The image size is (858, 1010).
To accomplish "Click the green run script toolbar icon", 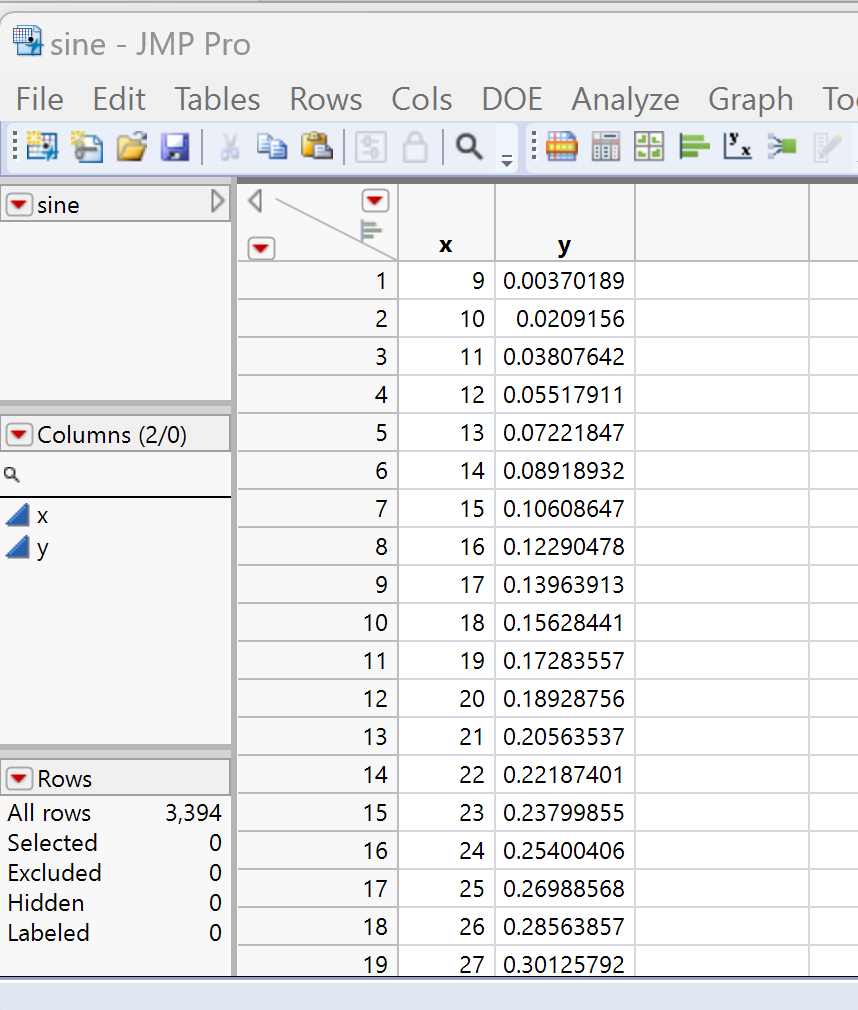I will click(782, 146).
